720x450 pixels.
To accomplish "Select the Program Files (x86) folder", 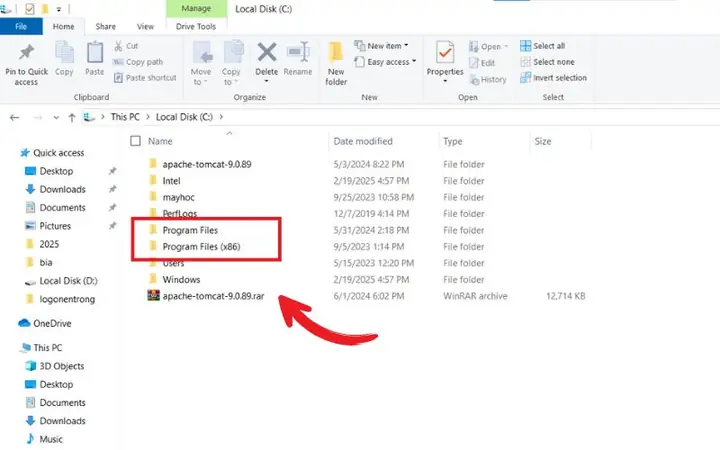I will coord(201,247).
